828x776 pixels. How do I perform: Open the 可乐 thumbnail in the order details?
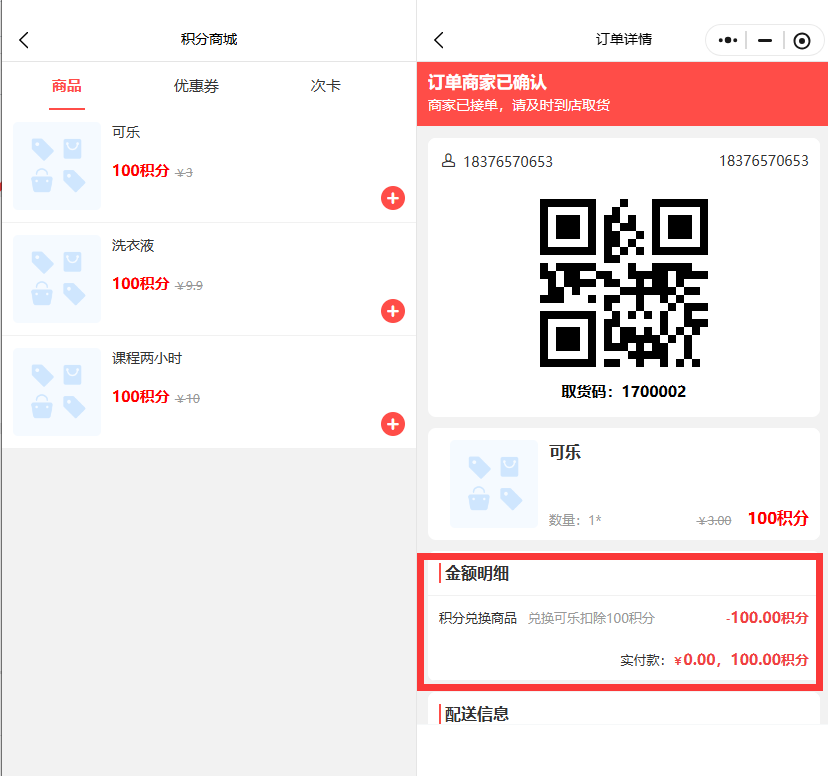pos(494,484)
